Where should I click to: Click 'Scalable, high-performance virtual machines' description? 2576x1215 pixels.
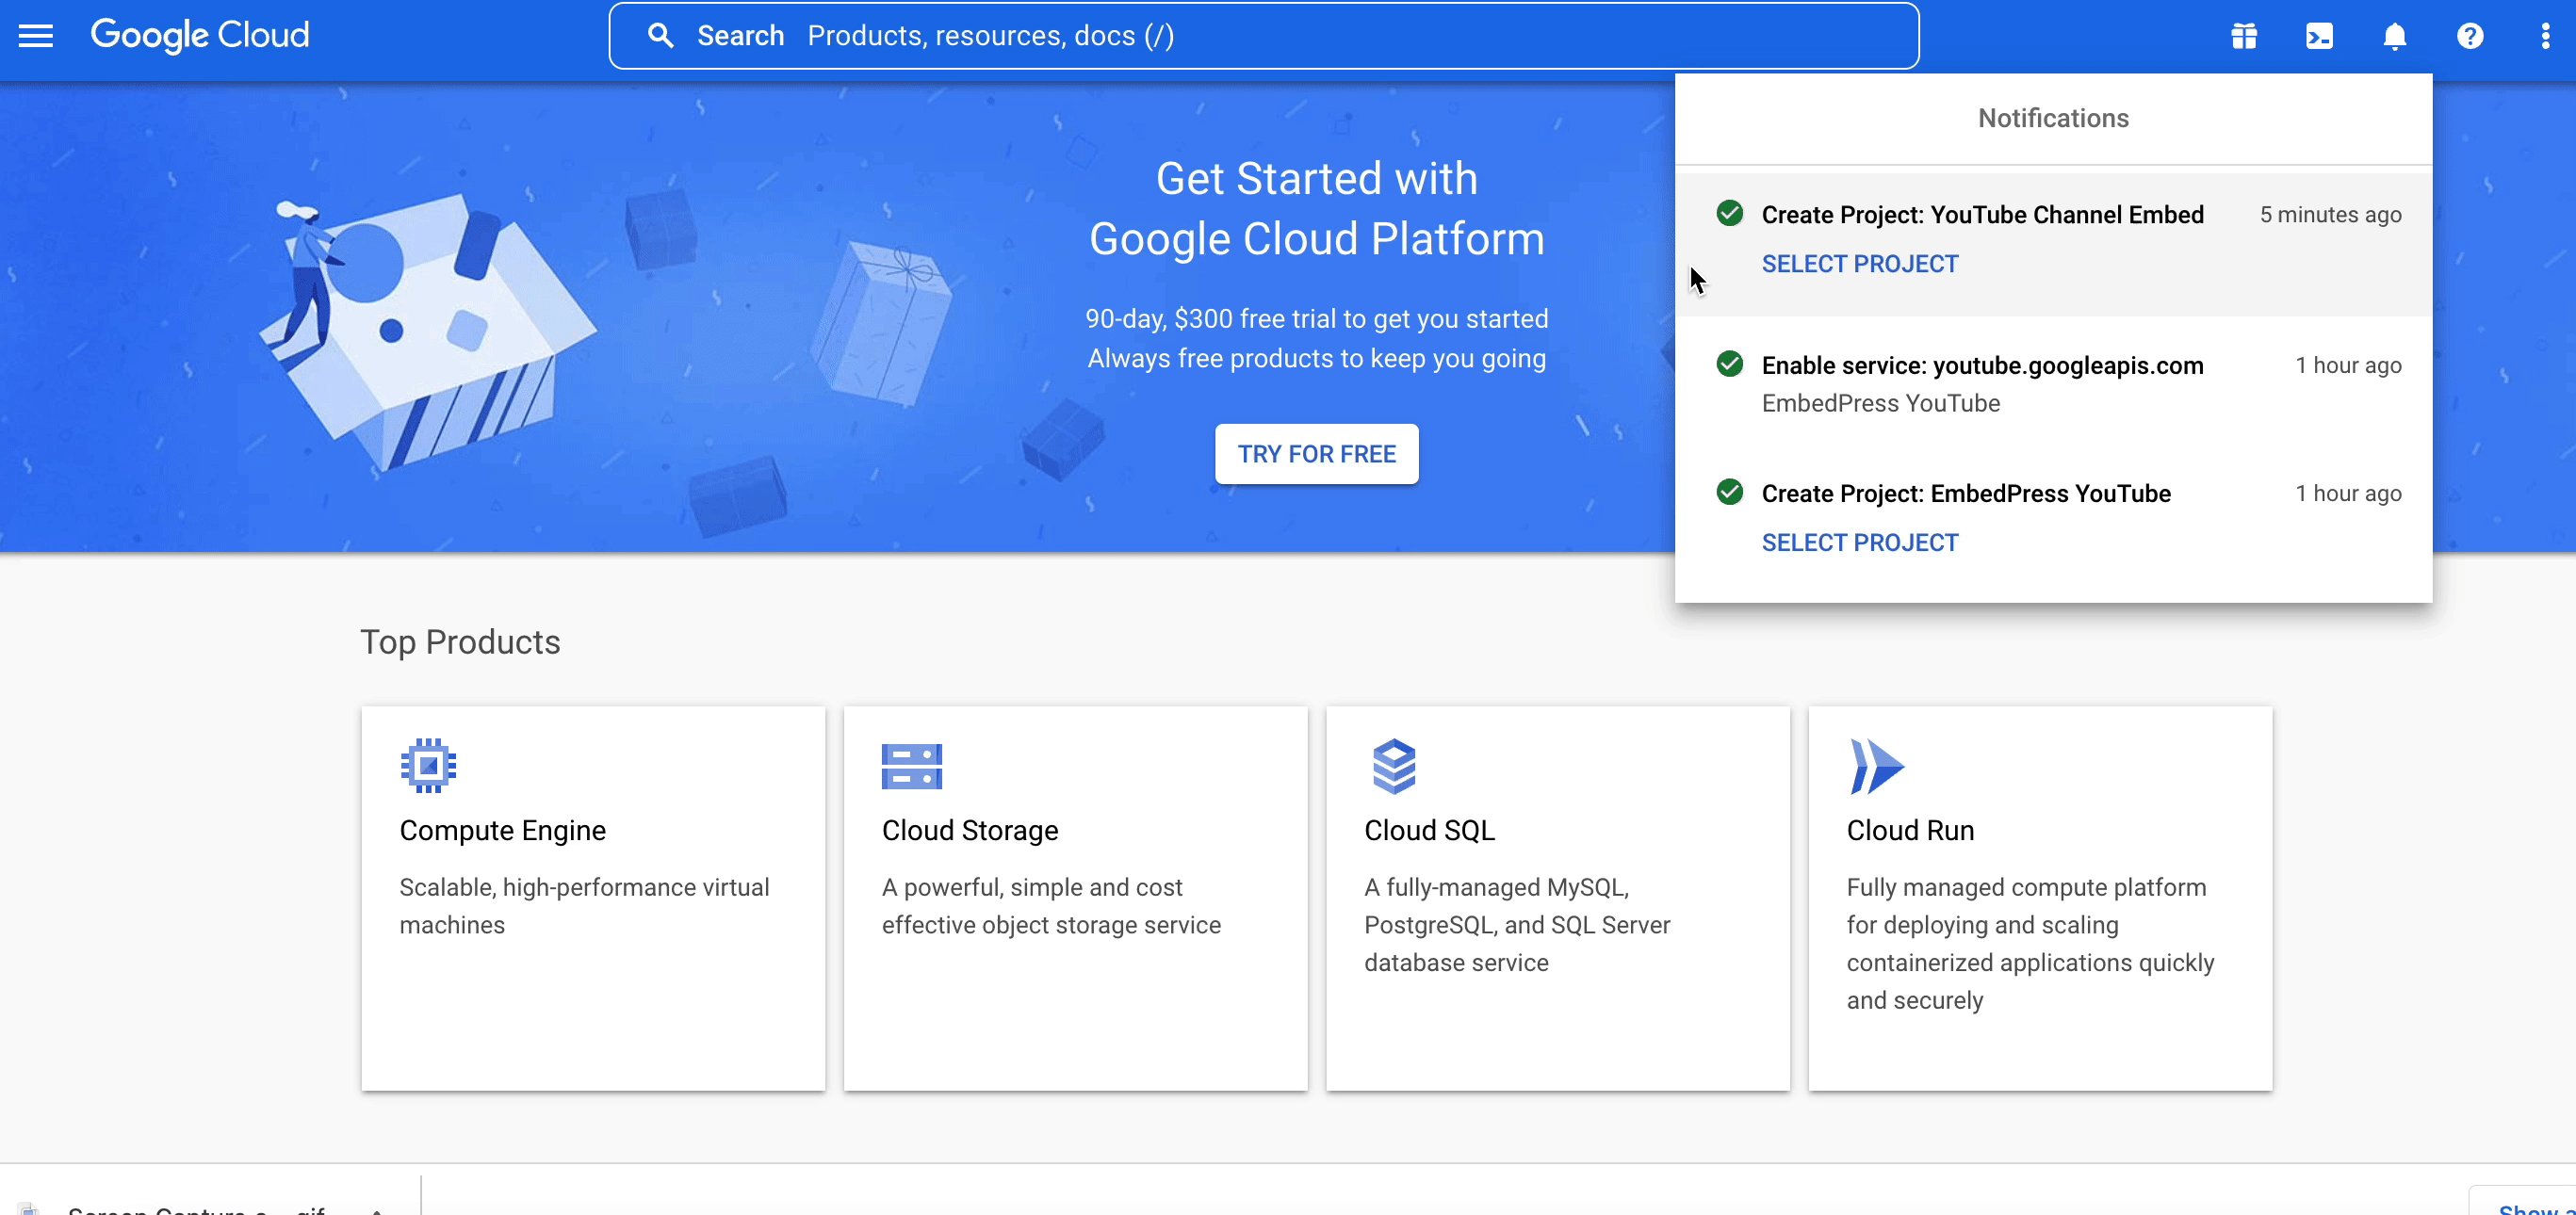coord(584,906)
